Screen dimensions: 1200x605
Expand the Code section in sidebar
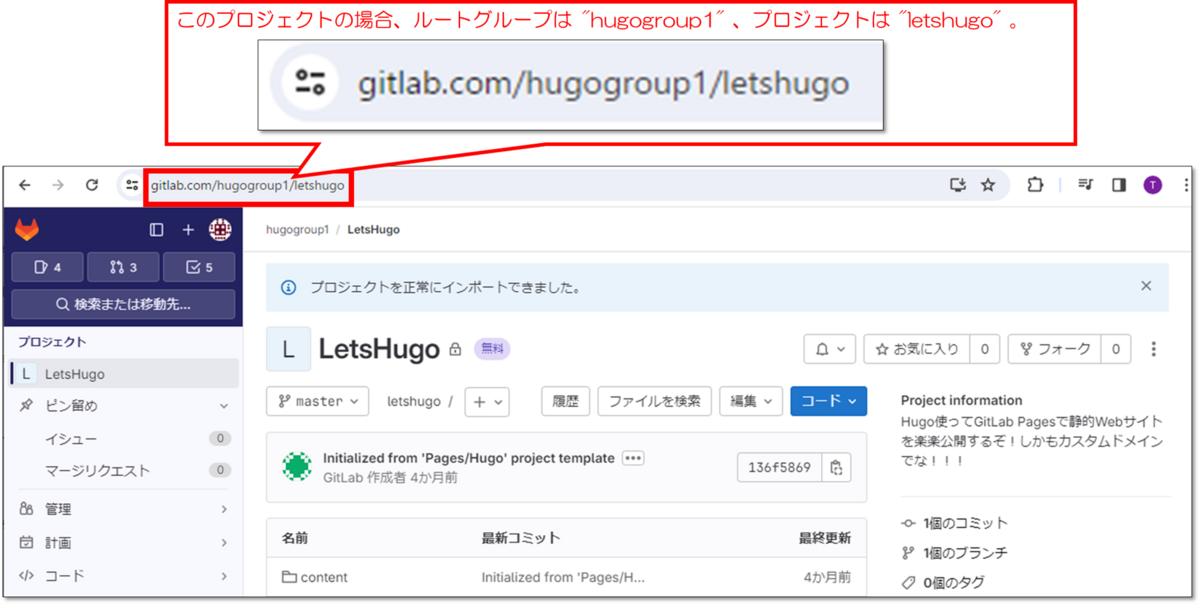(125, 576)
